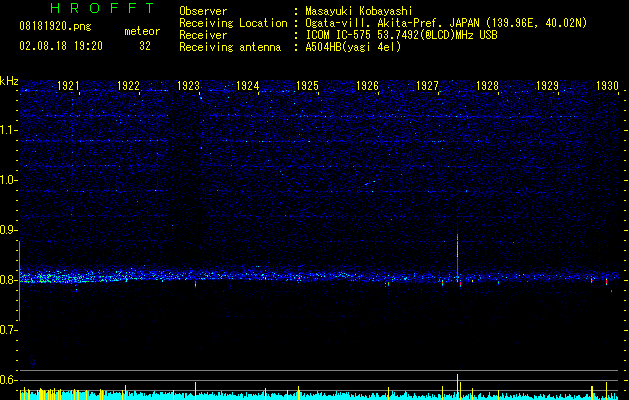Click the 1923 time marker
The height and width of the screenshot is (400, 629).
click(188, 85)
